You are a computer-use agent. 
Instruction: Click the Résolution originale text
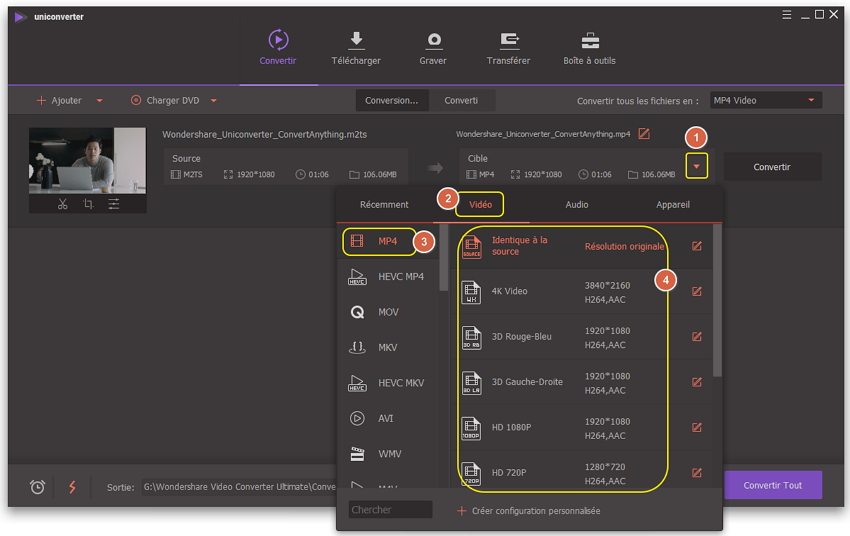[624, 247]
